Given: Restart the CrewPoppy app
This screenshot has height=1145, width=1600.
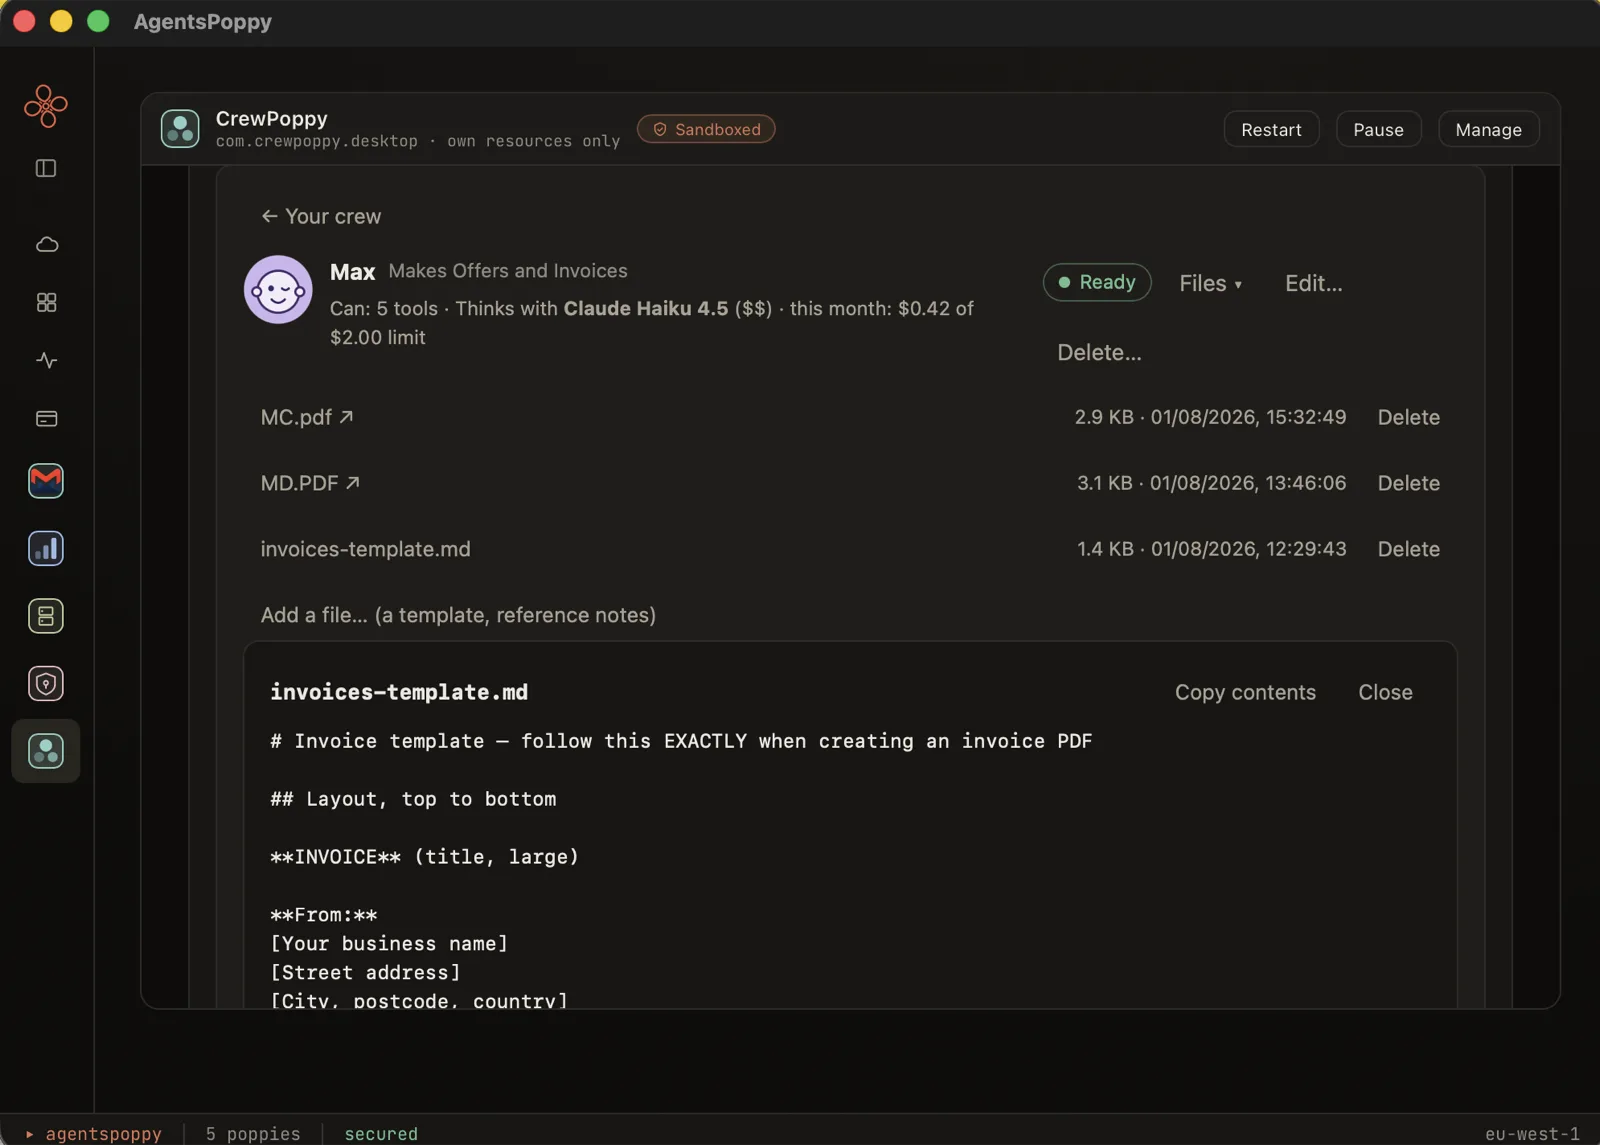Looking at the screenshot, I should click(x=1271, y=129).
